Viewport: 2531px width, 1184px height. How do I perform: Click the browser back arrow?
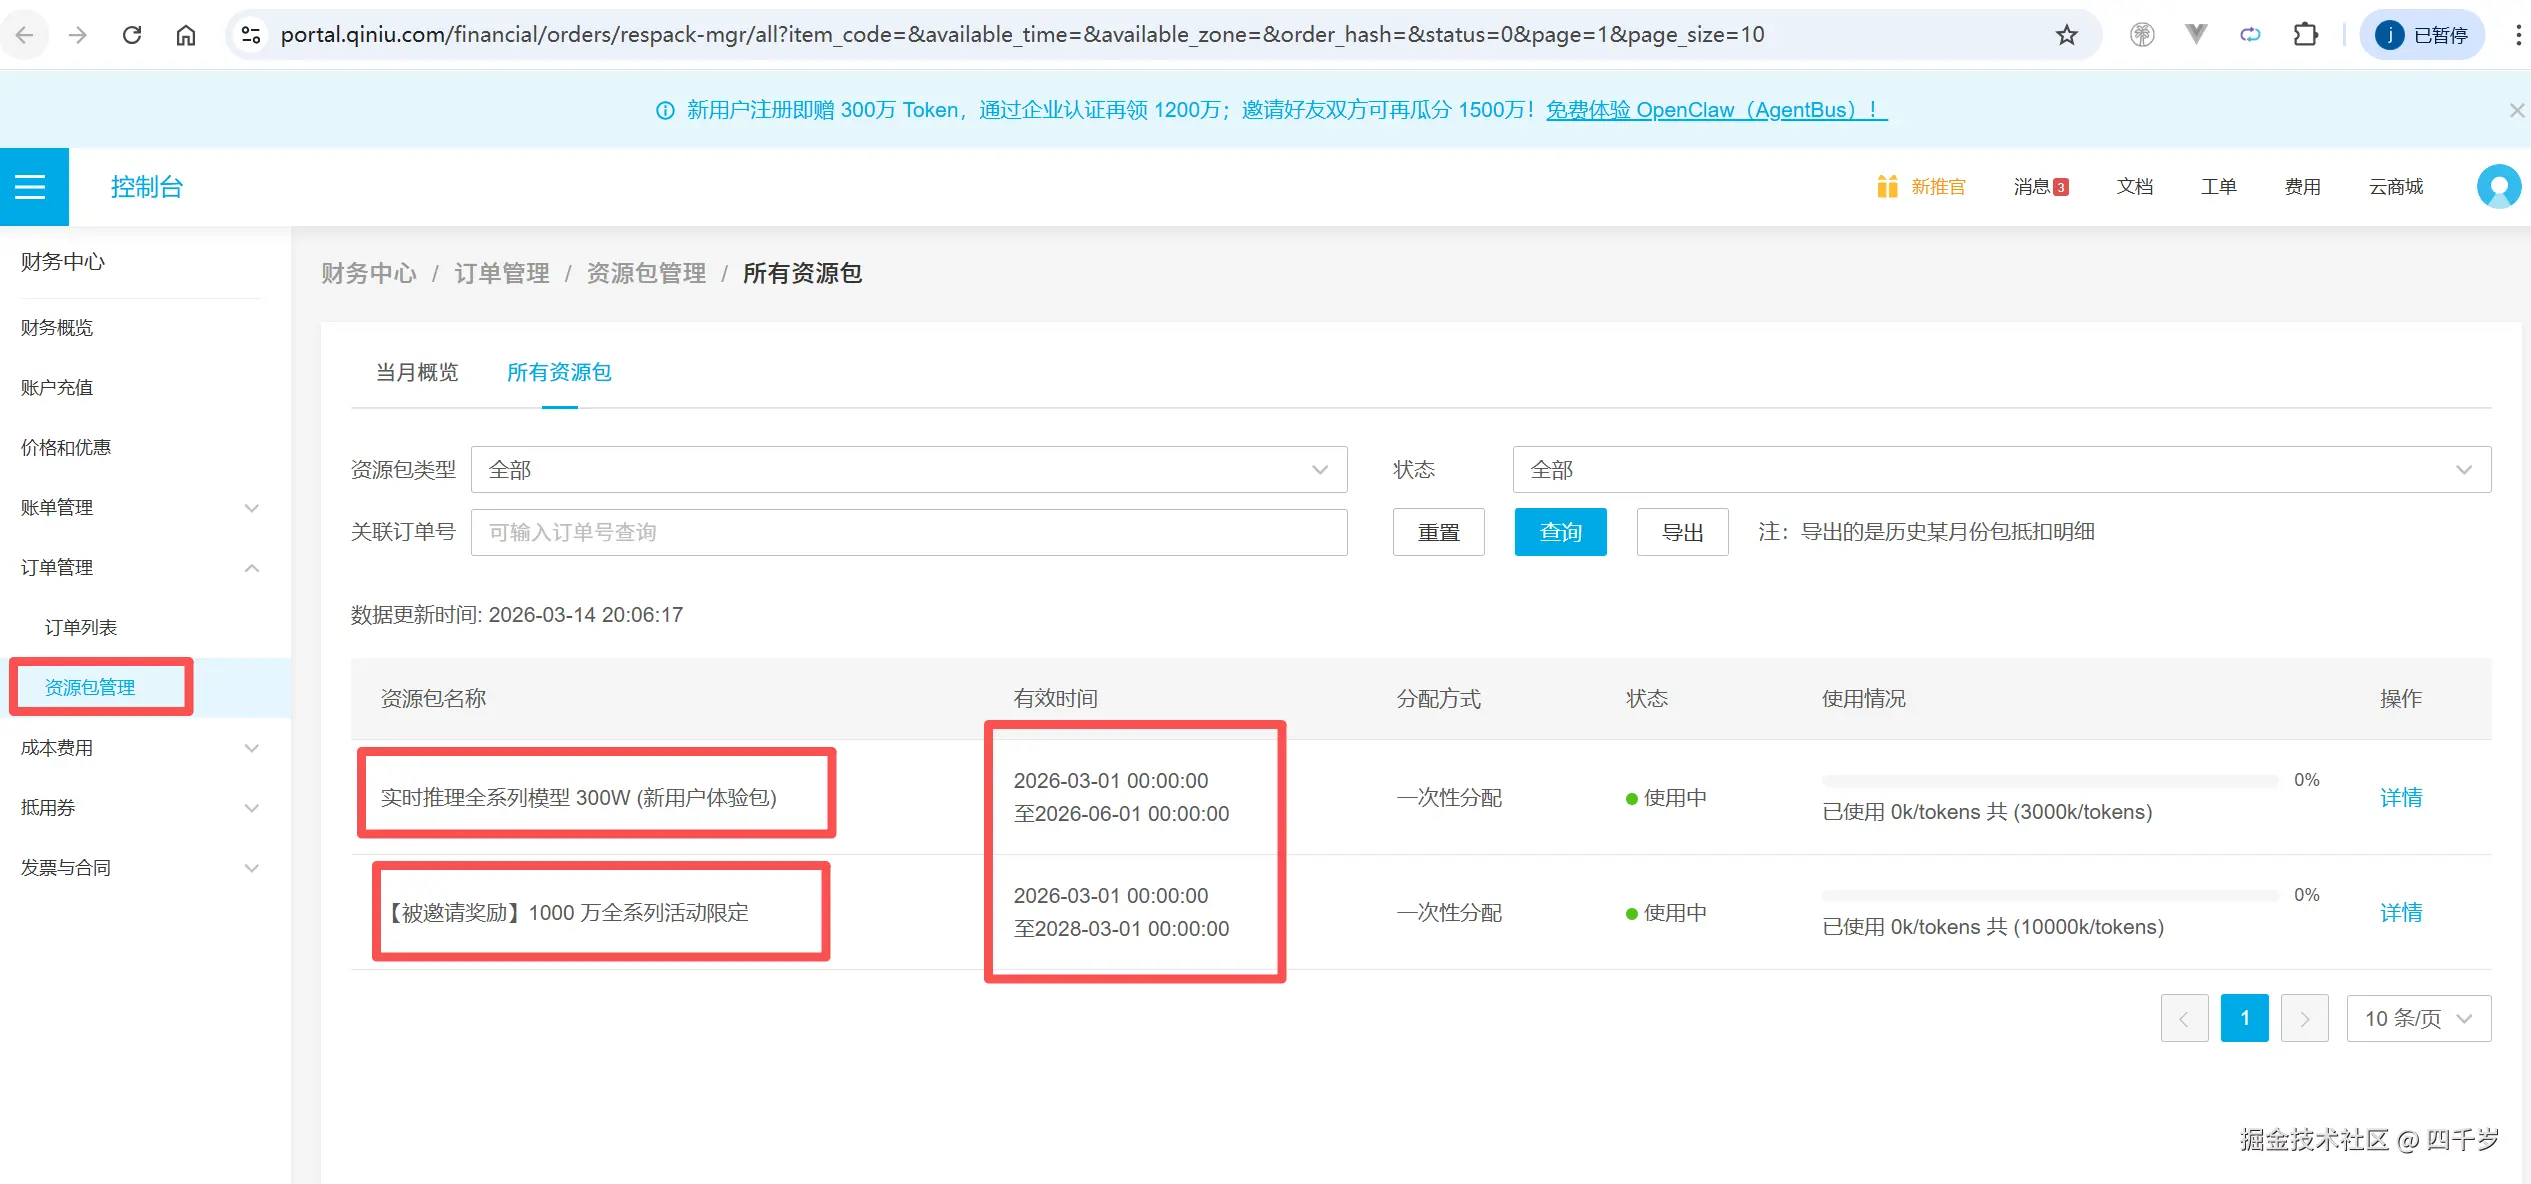pyautogui.click(x=25, y=34)
